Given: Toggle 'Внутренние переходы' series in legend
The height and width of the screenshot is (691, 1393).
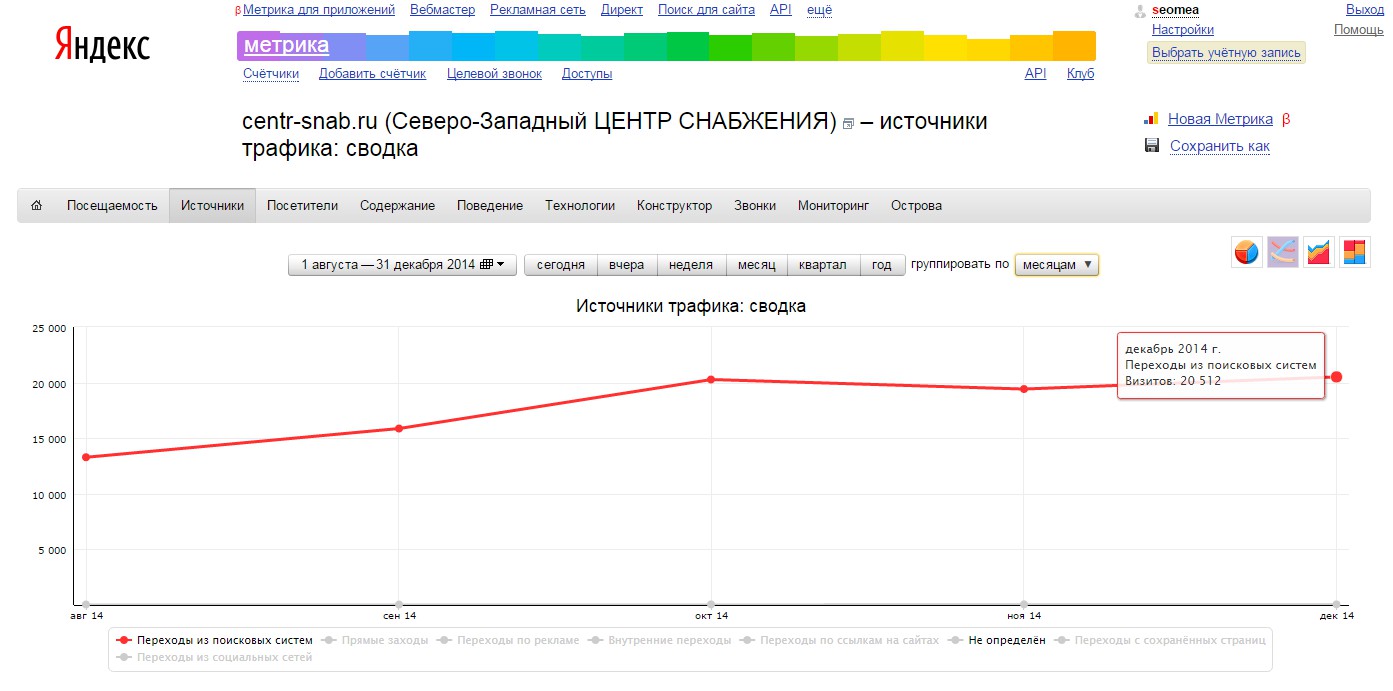Looking at the screenshot, I should (660, 640).
